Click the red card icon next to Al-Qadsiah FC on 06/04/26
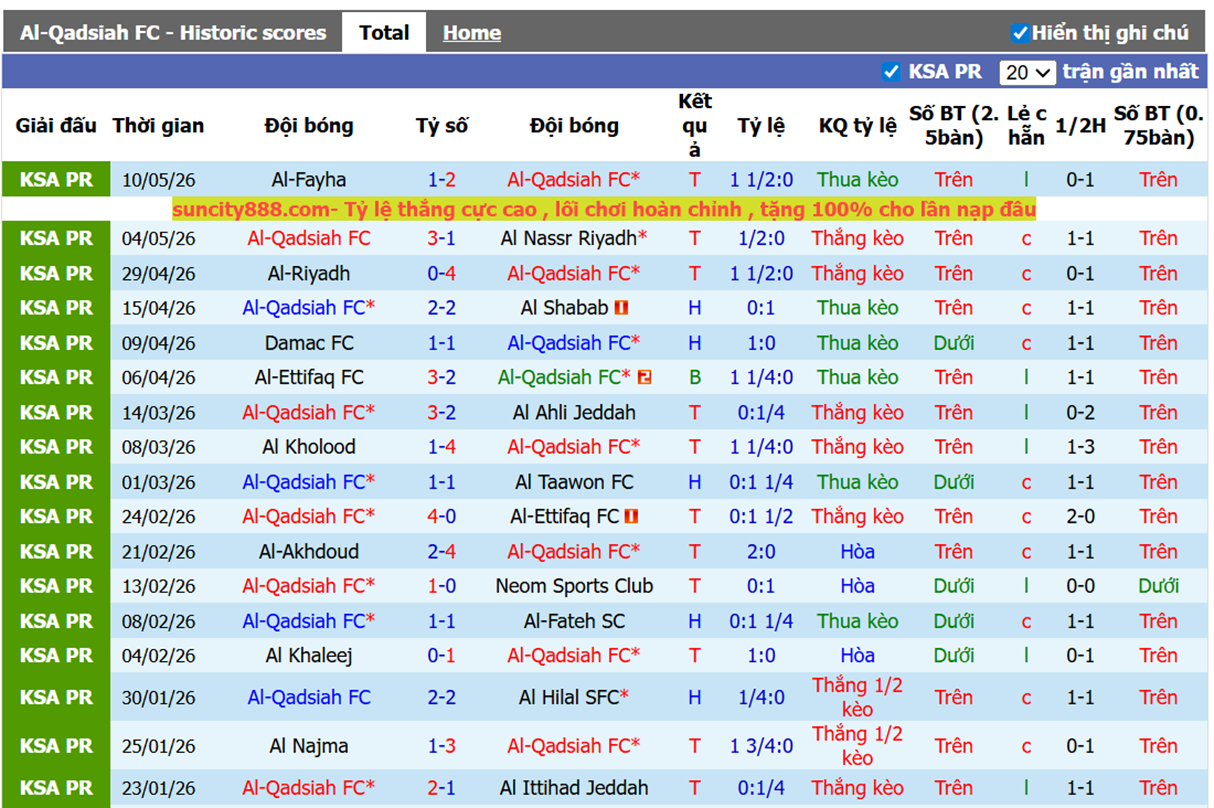The width and height of the screenshot is (1214, 808). [644, 377]
